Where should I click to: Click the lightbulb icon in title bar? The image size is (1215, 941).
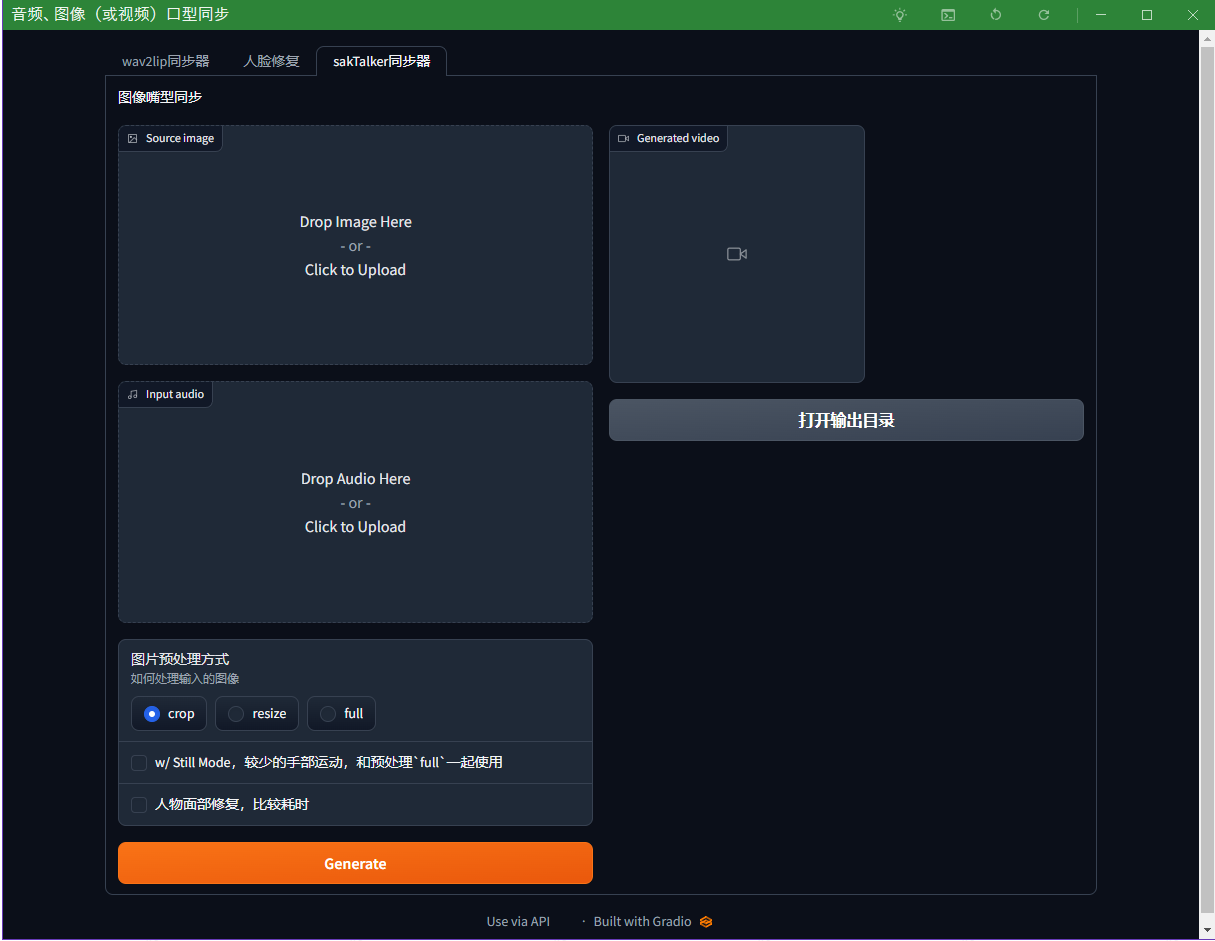coord(900,15)
